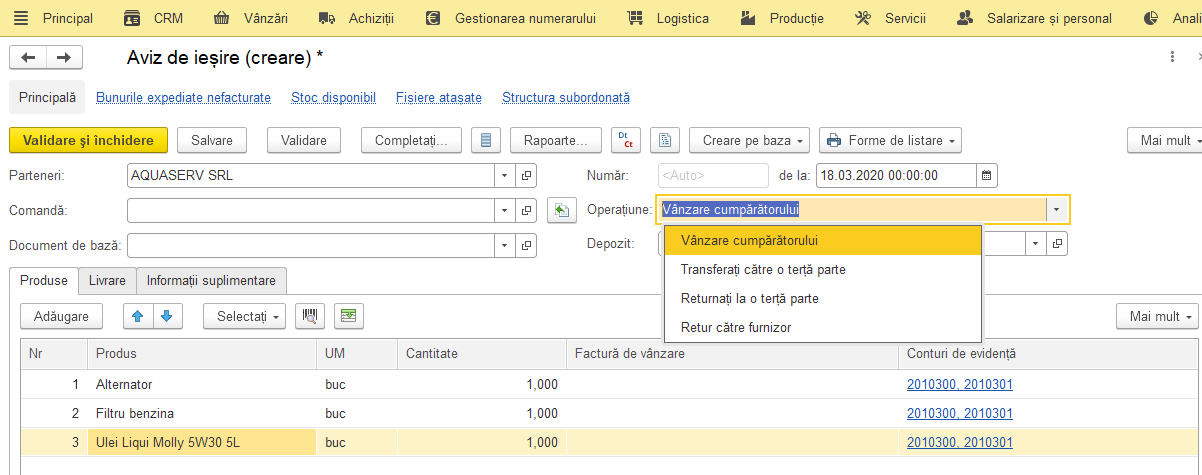Open the calendar picker for date field
The image size is (1202, 475).
tap(987, 175)
